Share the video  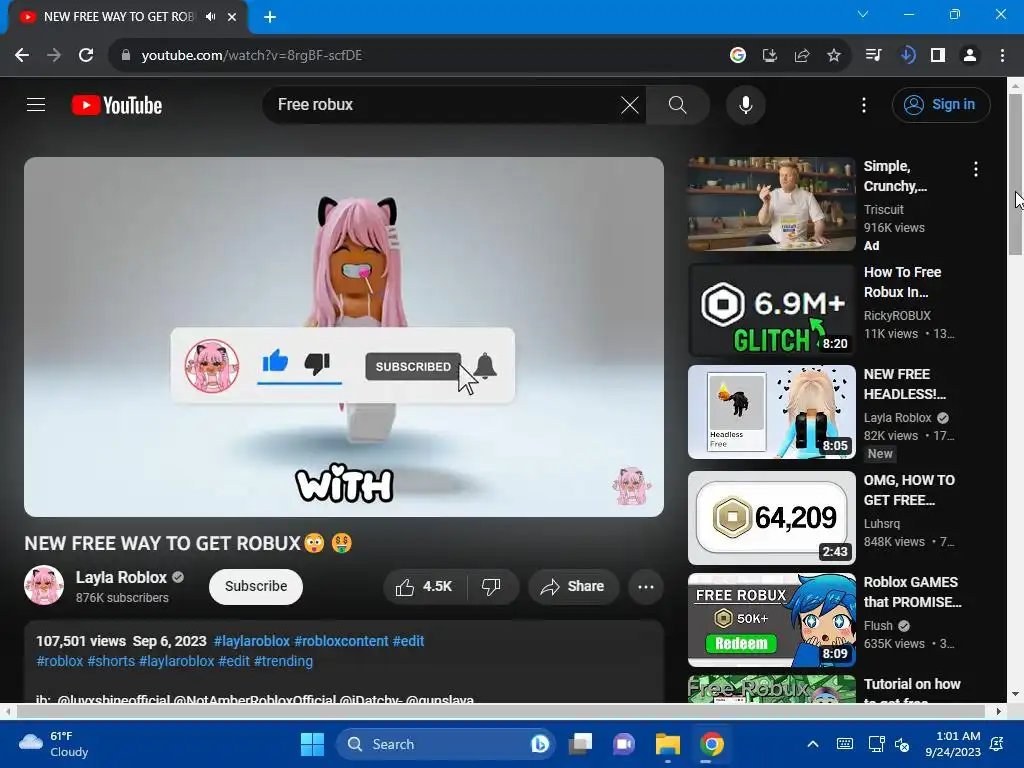573,586
